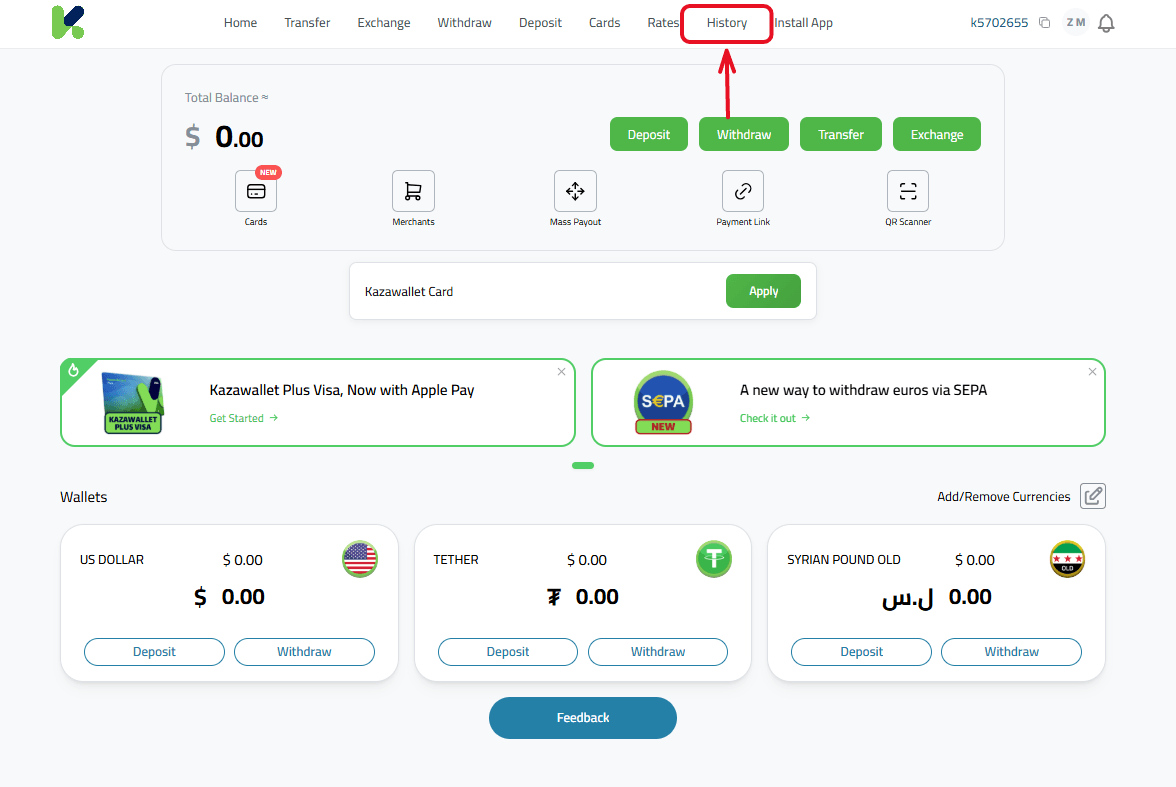Viewport: 1176px width, 787px height.
Task: Open the notifications bell
Action: click(1106, 23)
